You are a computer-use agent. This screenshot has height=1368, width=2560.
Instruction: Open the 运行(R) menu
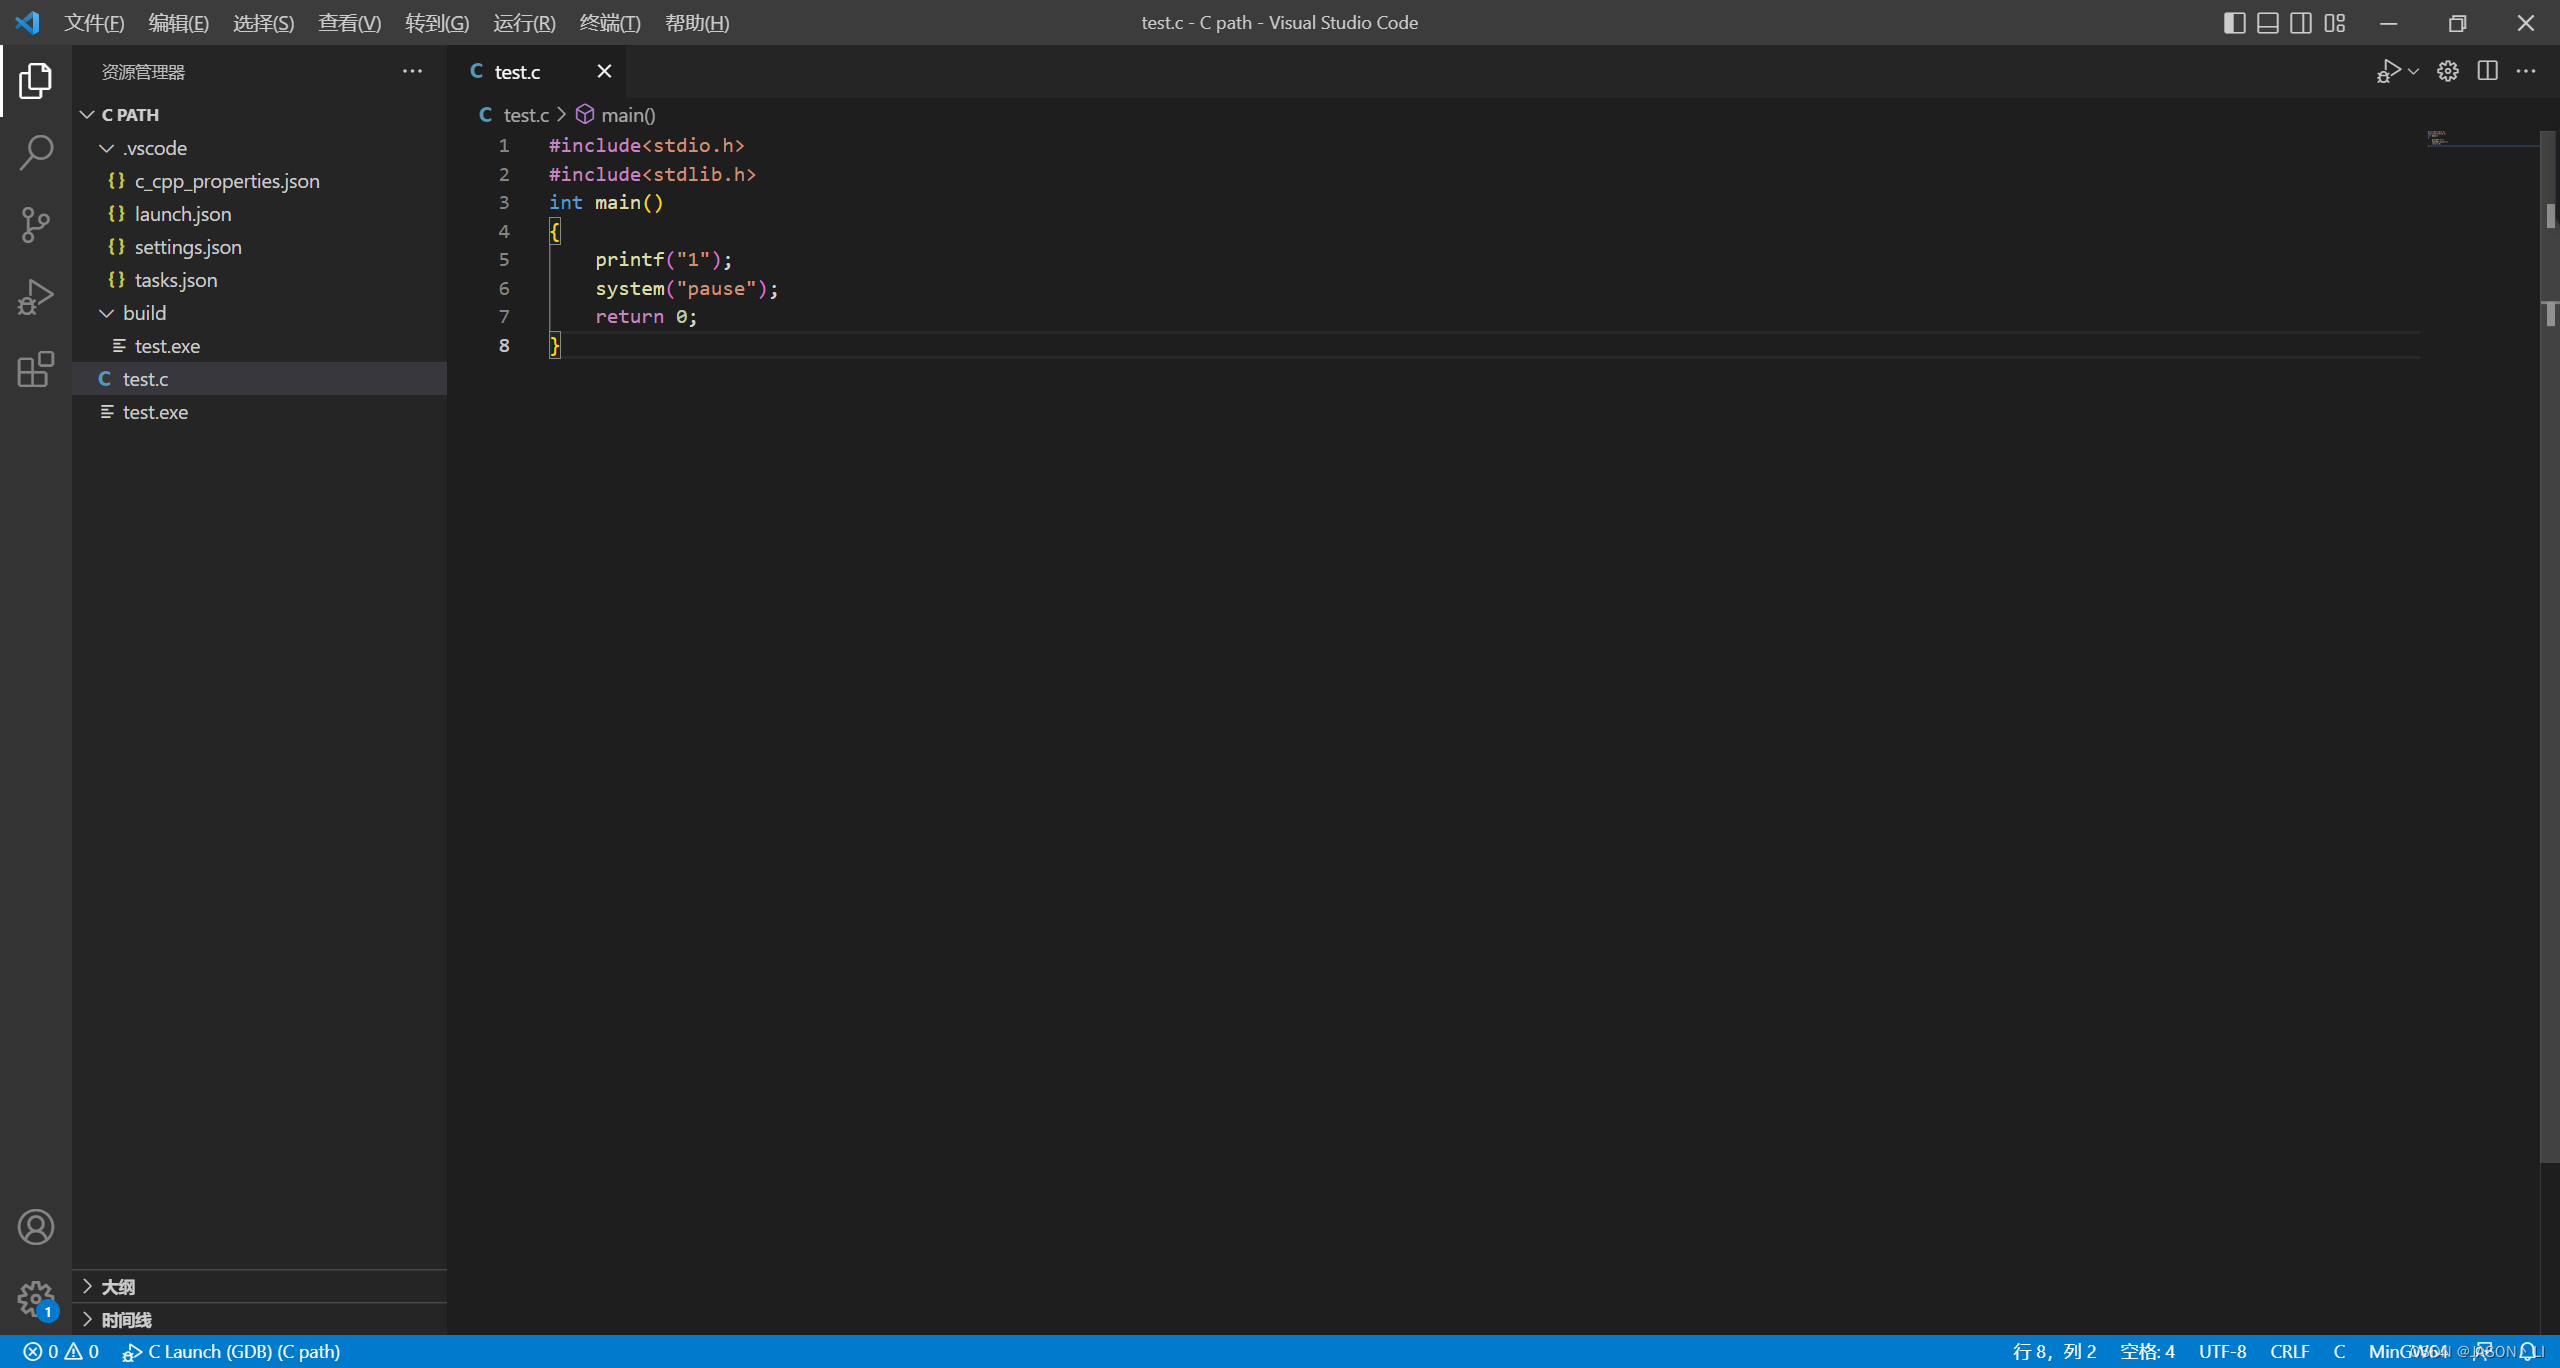(x=524, y=22)
